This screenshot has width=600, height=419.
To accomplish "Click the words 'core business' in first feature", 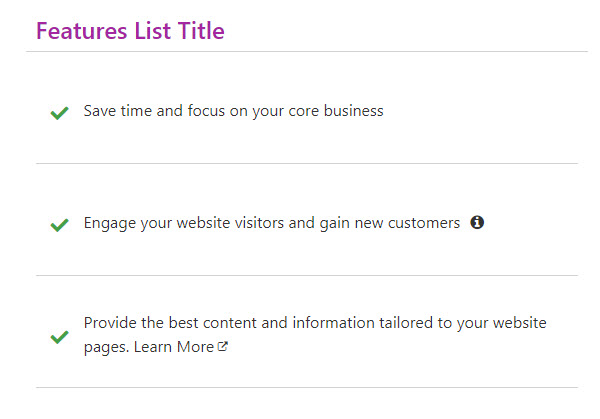I will (336, 111).
